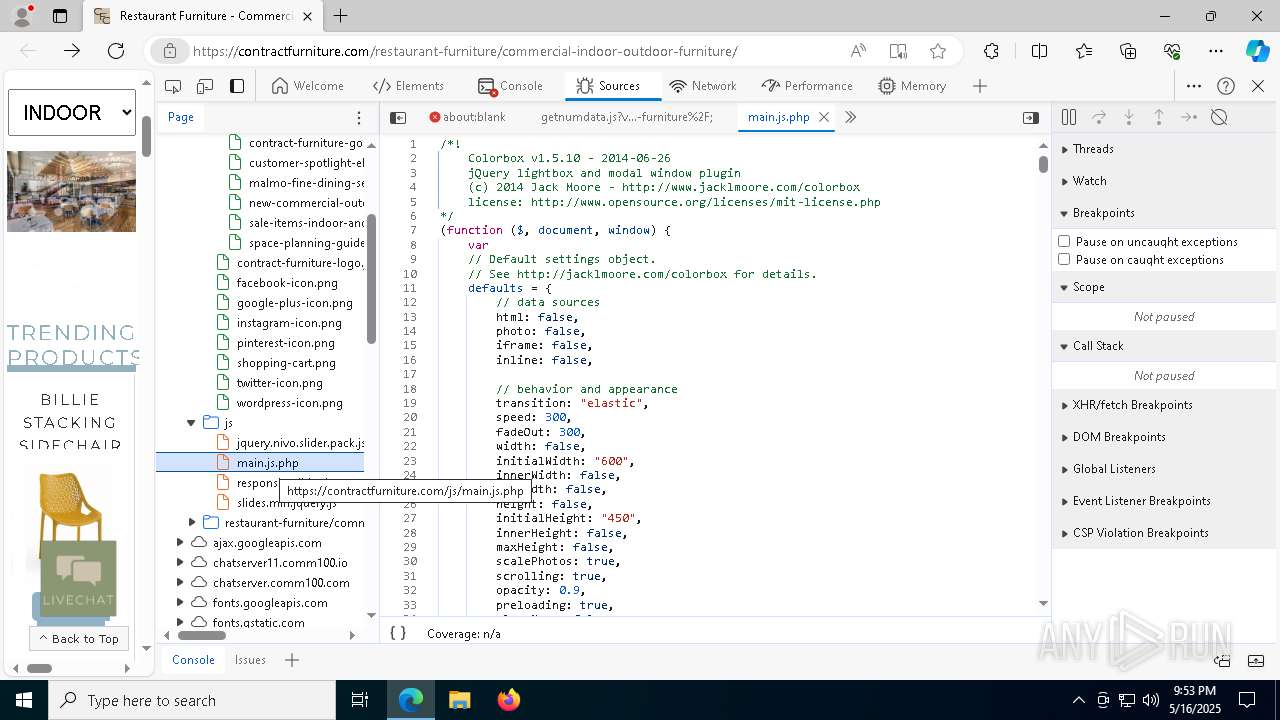Switch to the Elements tab
Viewport: 1280px width, 720px height.
[x=408, y=86]
